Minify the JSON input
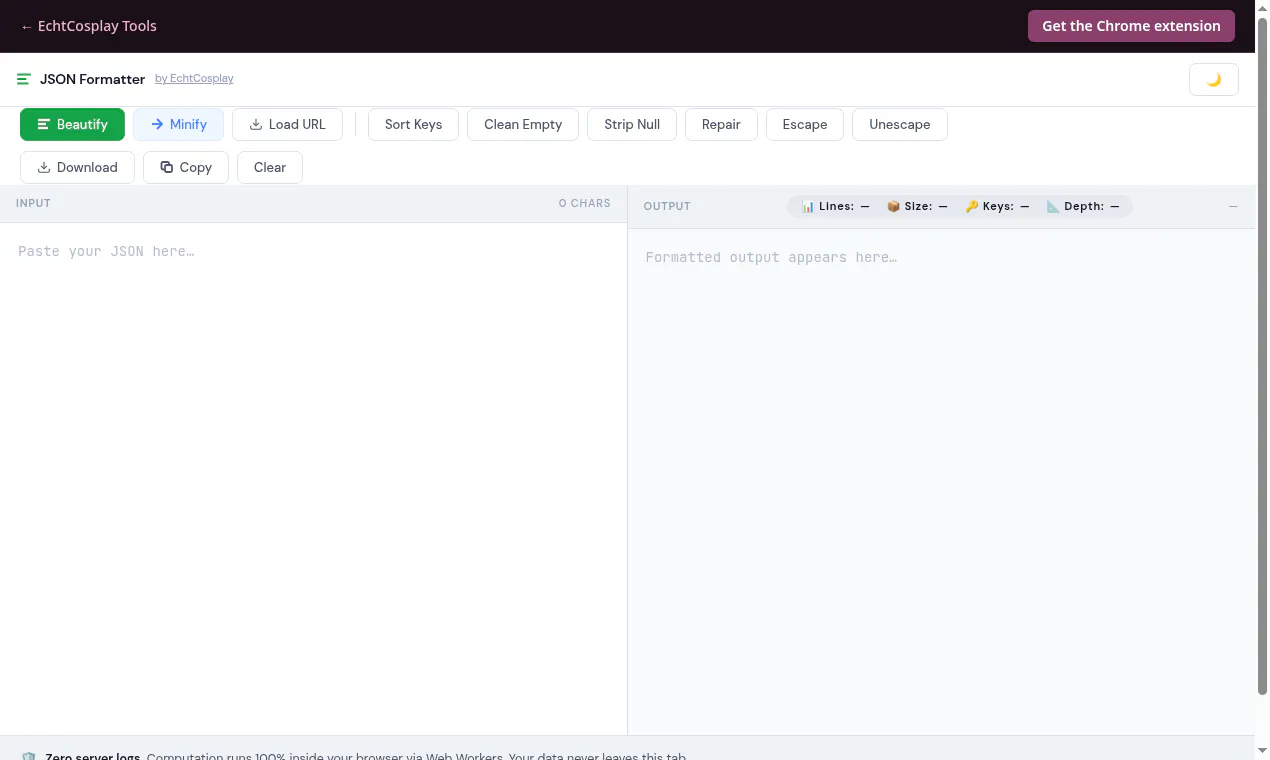1270x760 pixels. pyautogui.click(x=178, y=124)
